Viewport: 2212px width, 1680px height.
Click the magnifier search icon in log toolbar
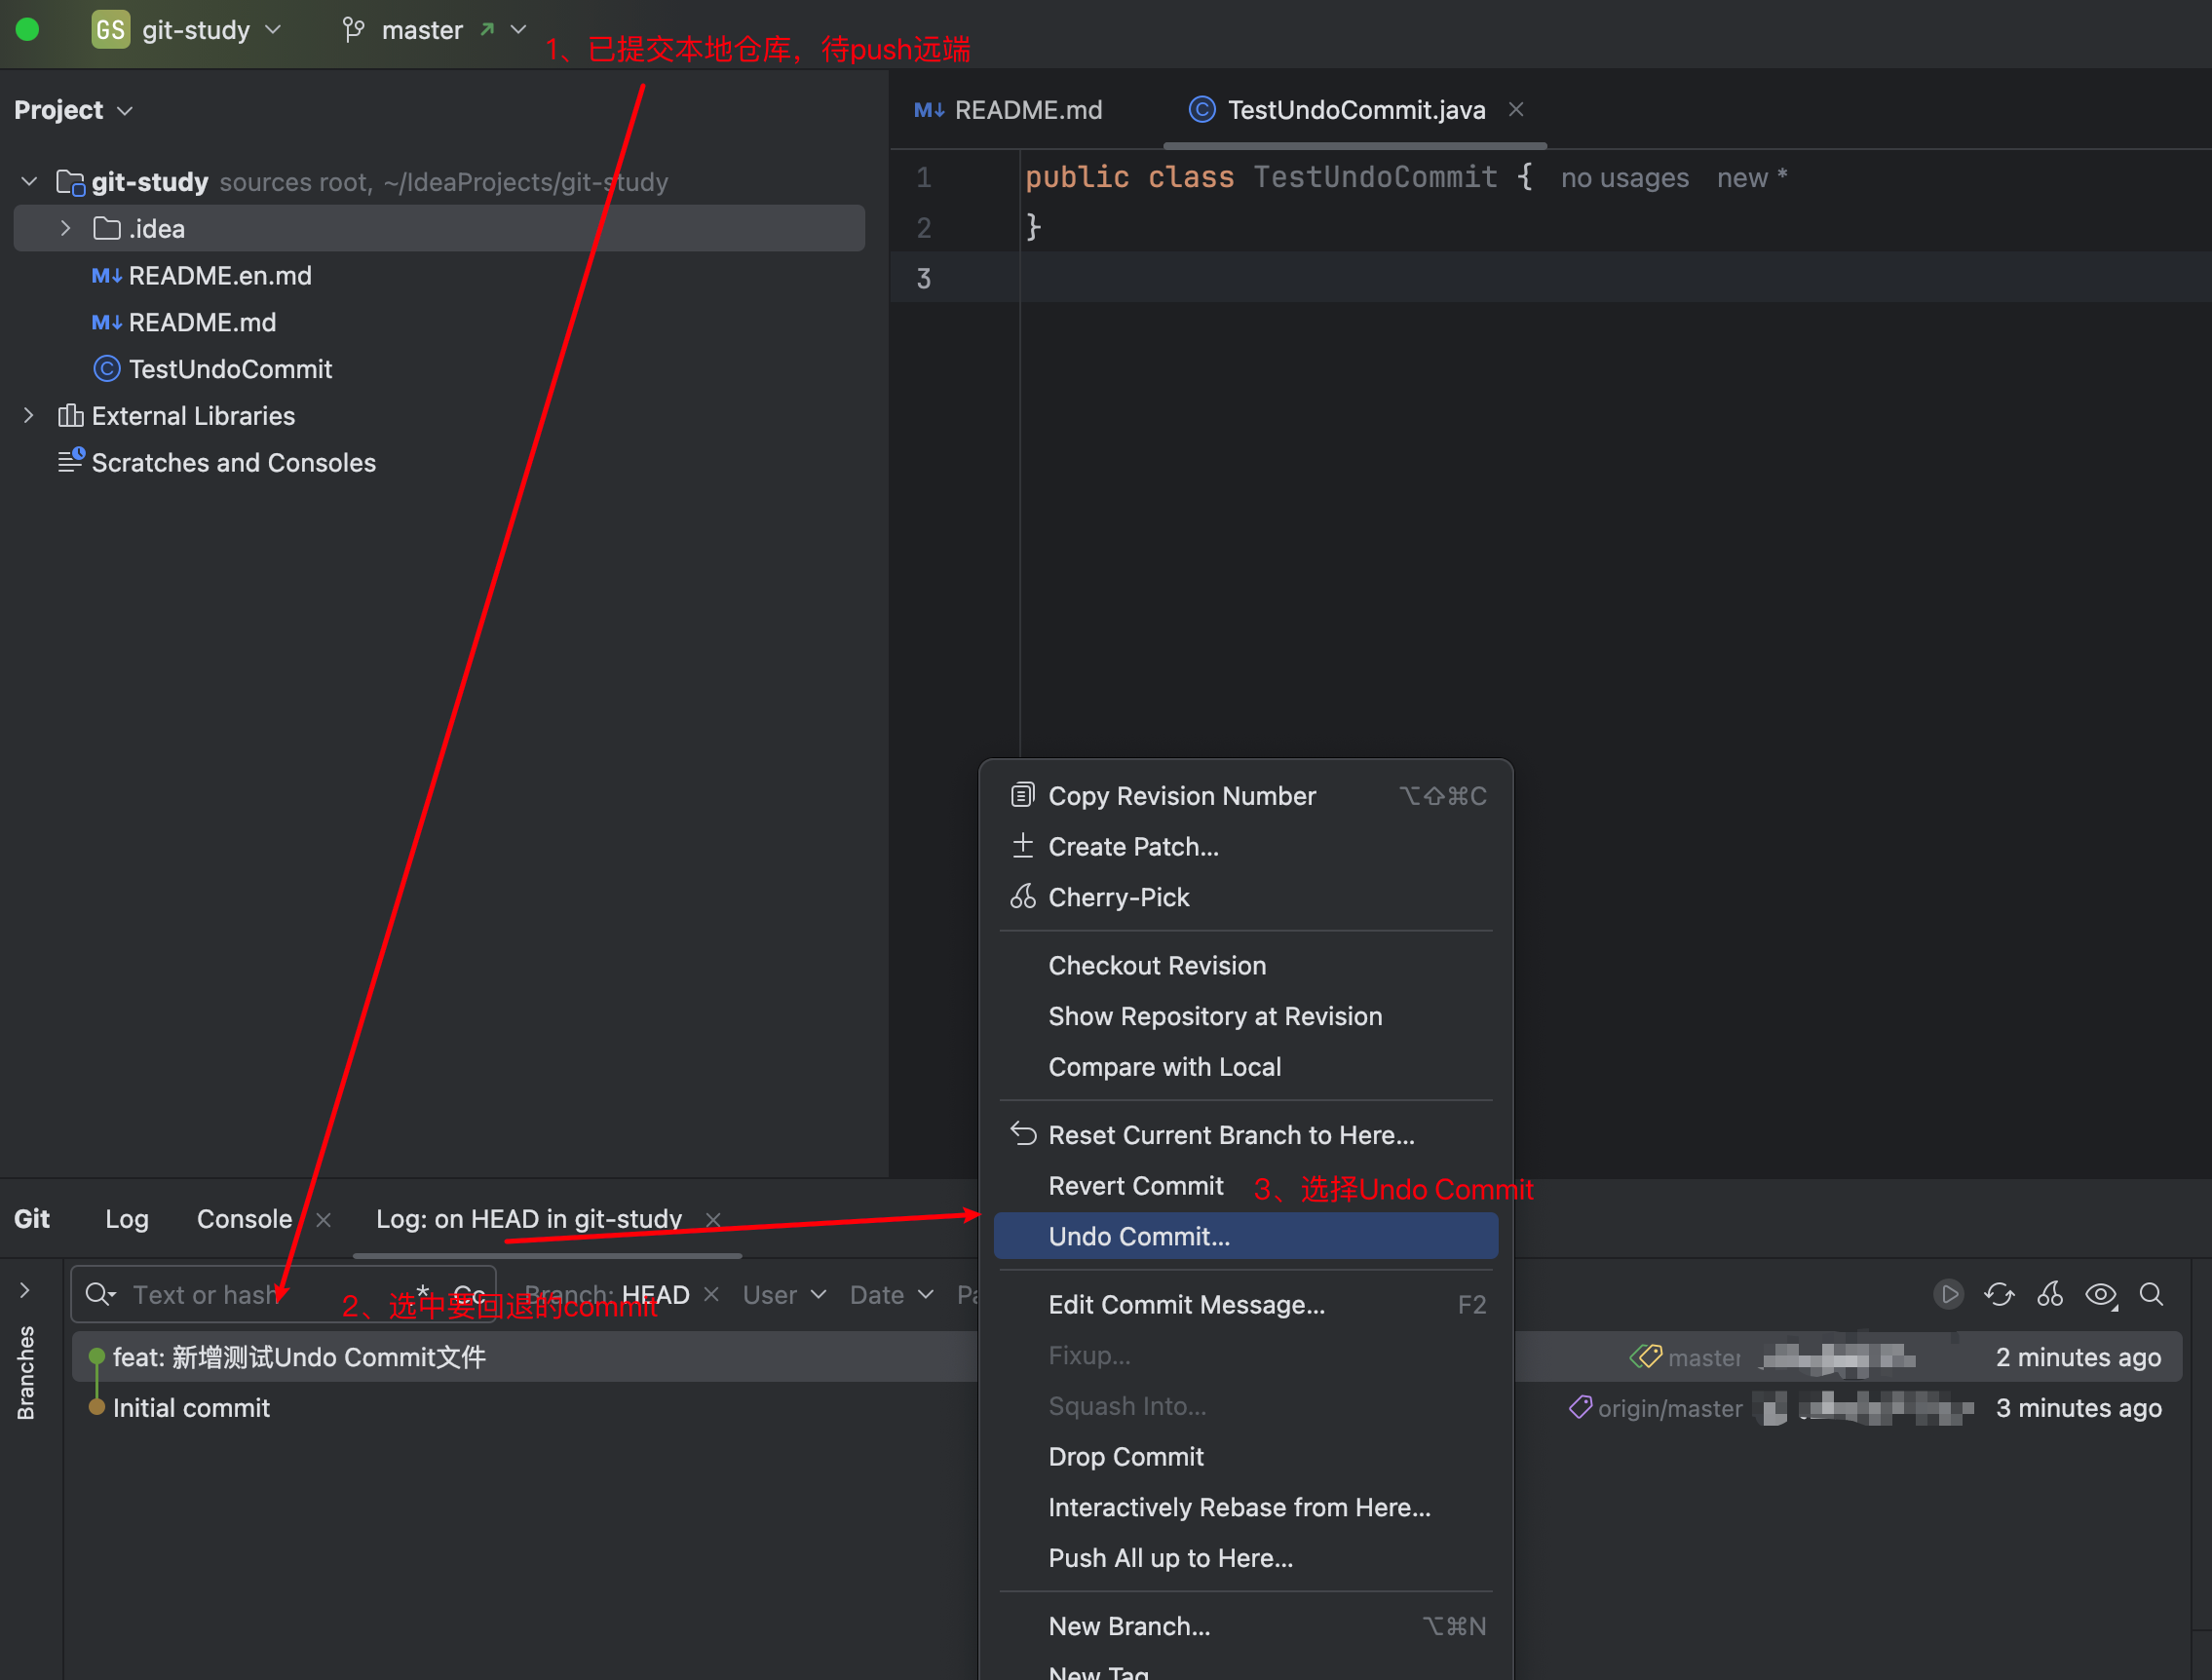2151,1294
